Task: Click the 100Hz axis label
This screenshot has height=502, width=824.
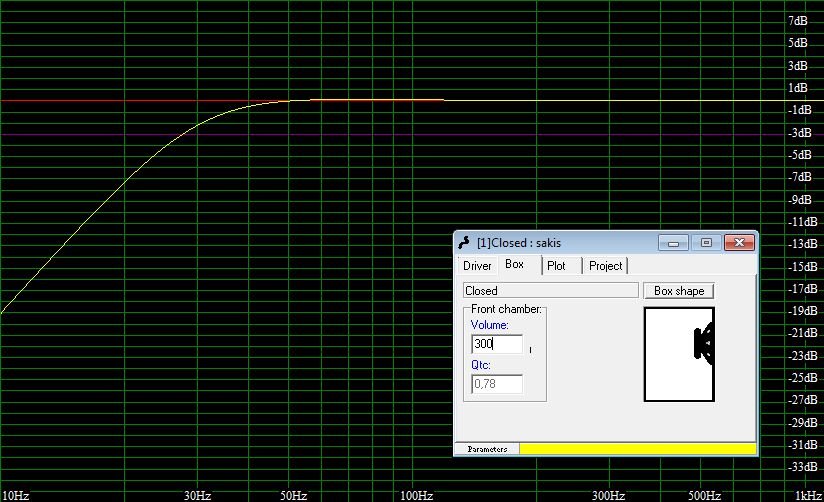Action: (x=417, y=496)
